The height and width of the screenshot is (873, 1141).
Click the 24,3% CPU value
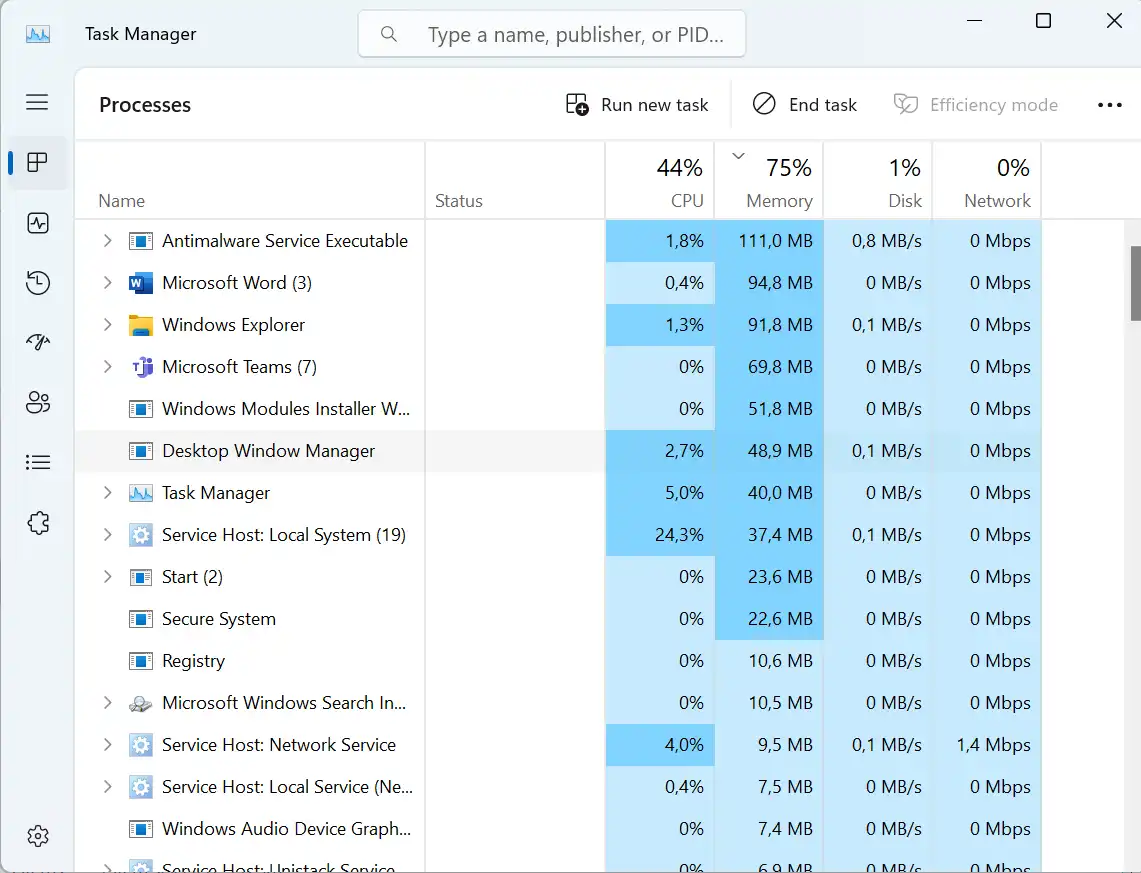pos(679,535)
